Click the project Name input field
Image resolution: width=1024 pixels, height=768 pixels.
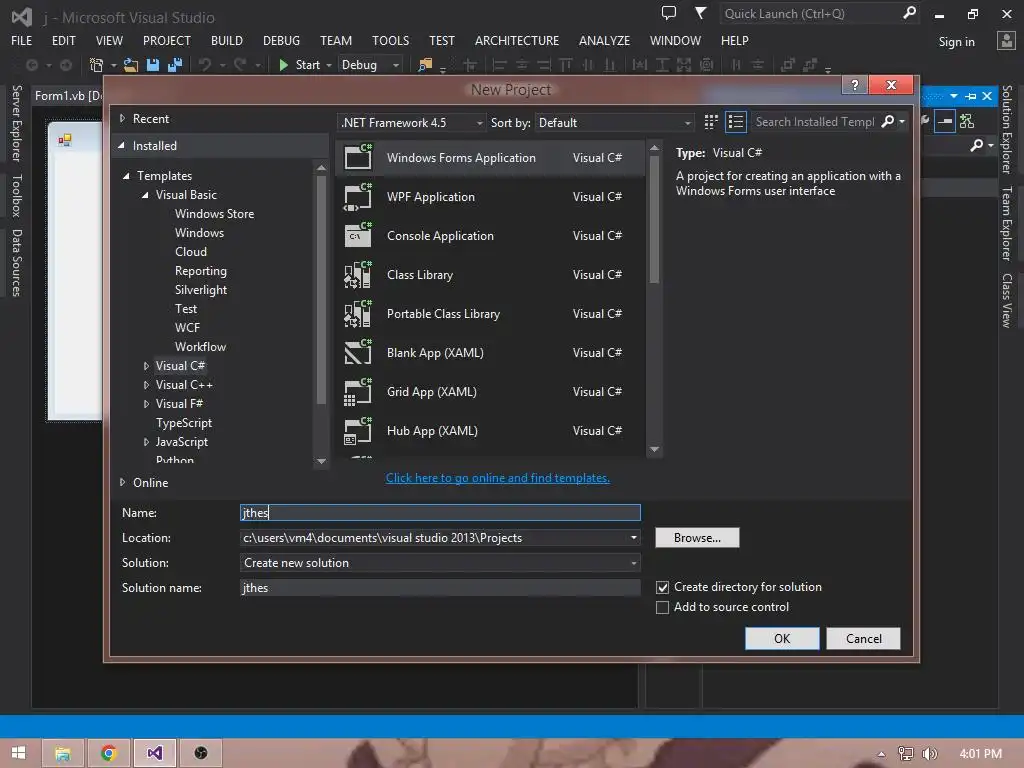coord(440,513)
